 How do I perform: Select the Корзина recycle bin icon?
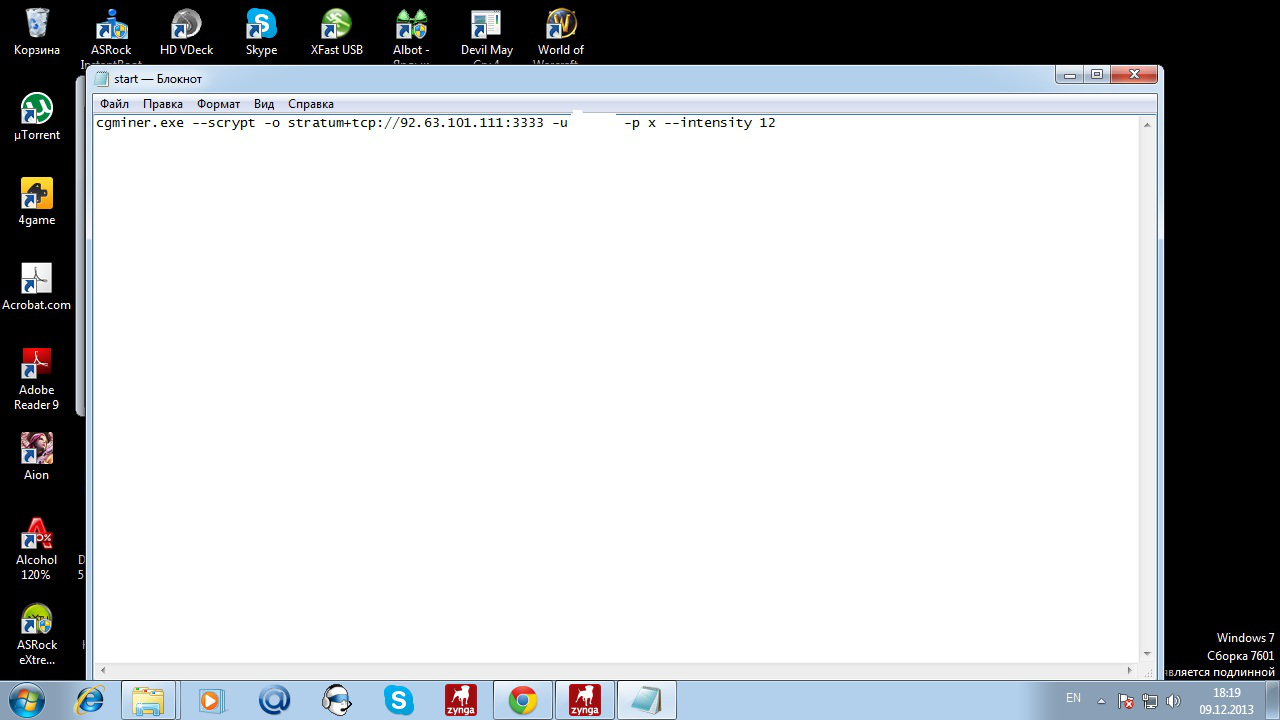click(37, 25)
